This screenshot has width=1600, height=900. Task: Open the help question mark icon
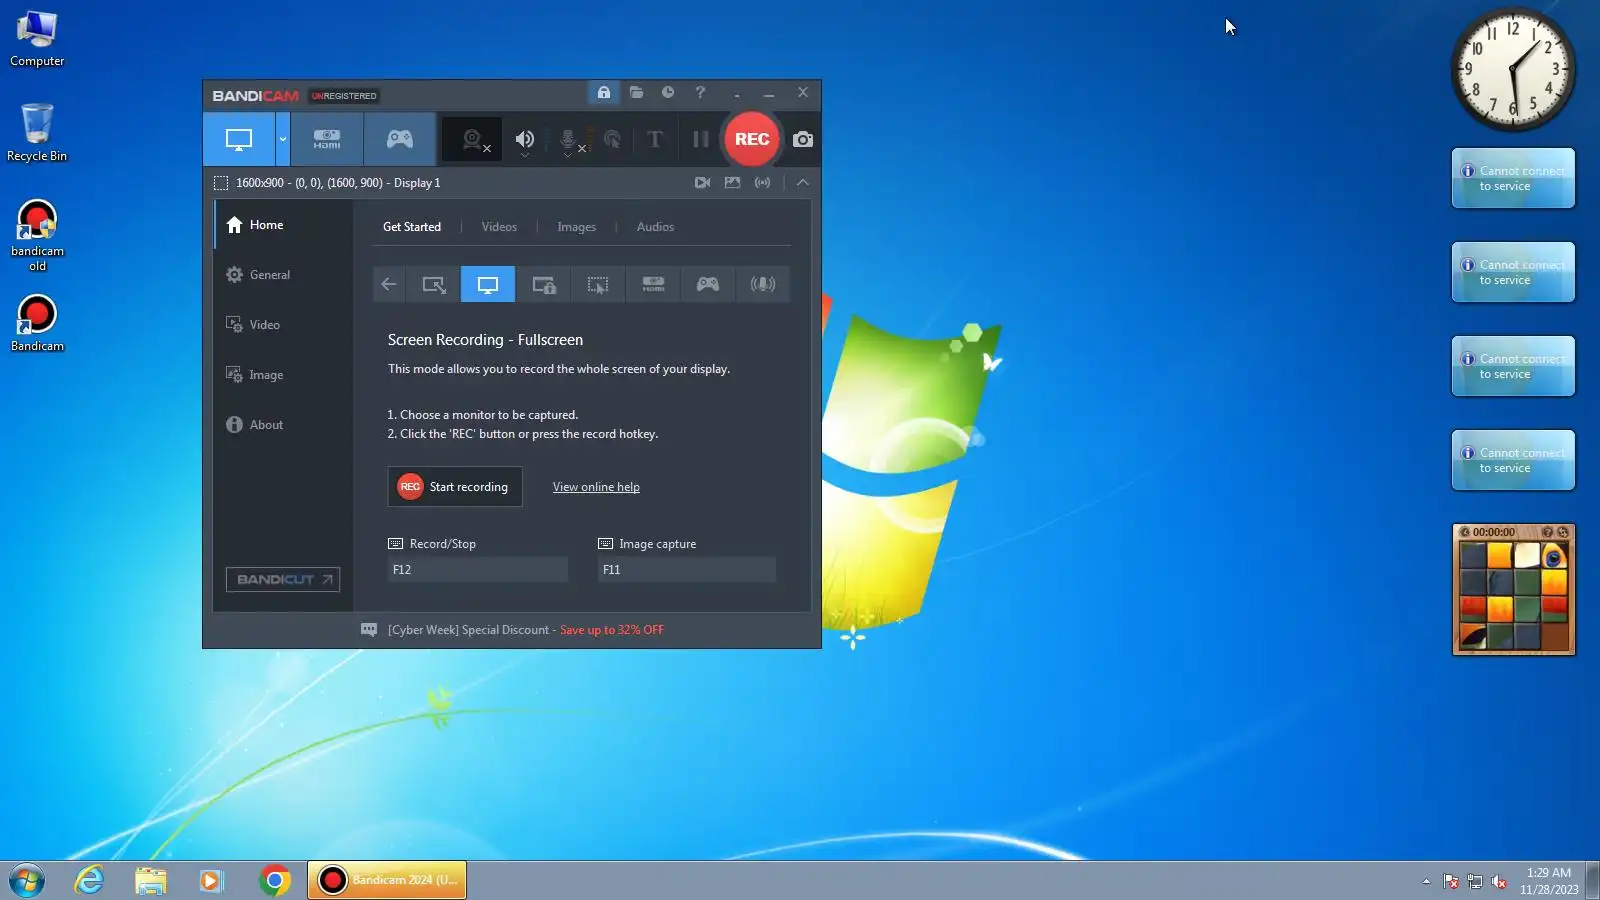coord(700,92)
